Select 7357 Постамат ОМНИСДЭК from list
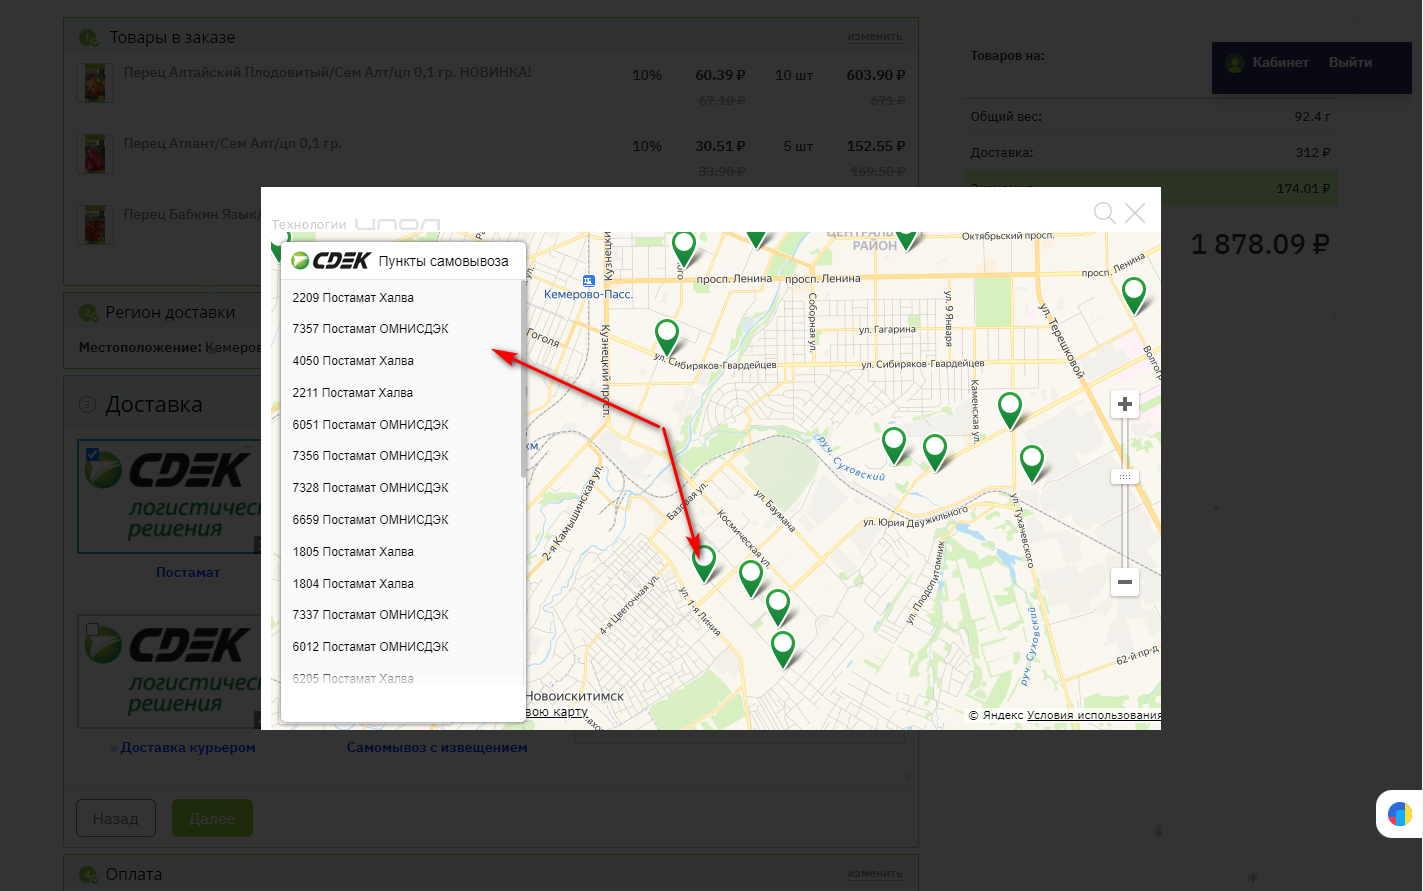1423x891 pixels. point(370,329)
